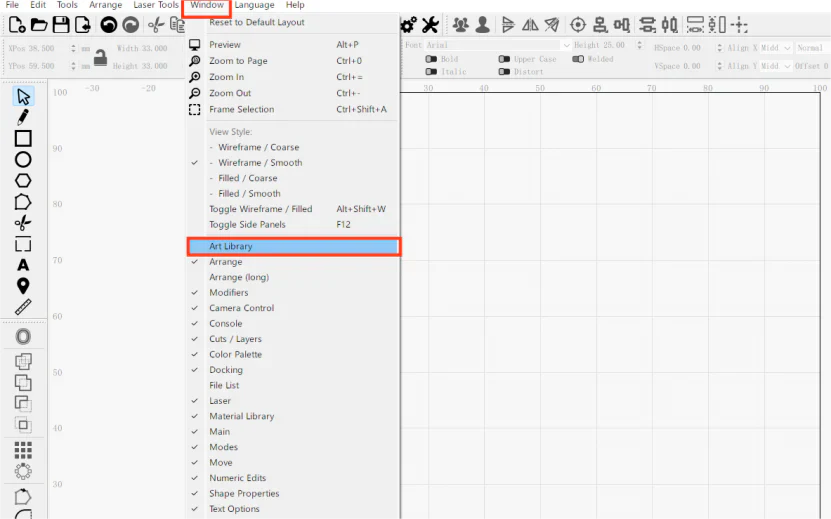The height and width of the screenshot is (519, 831).
Task: Expand the Font Arial dropdown
Action: click(566, 46)
